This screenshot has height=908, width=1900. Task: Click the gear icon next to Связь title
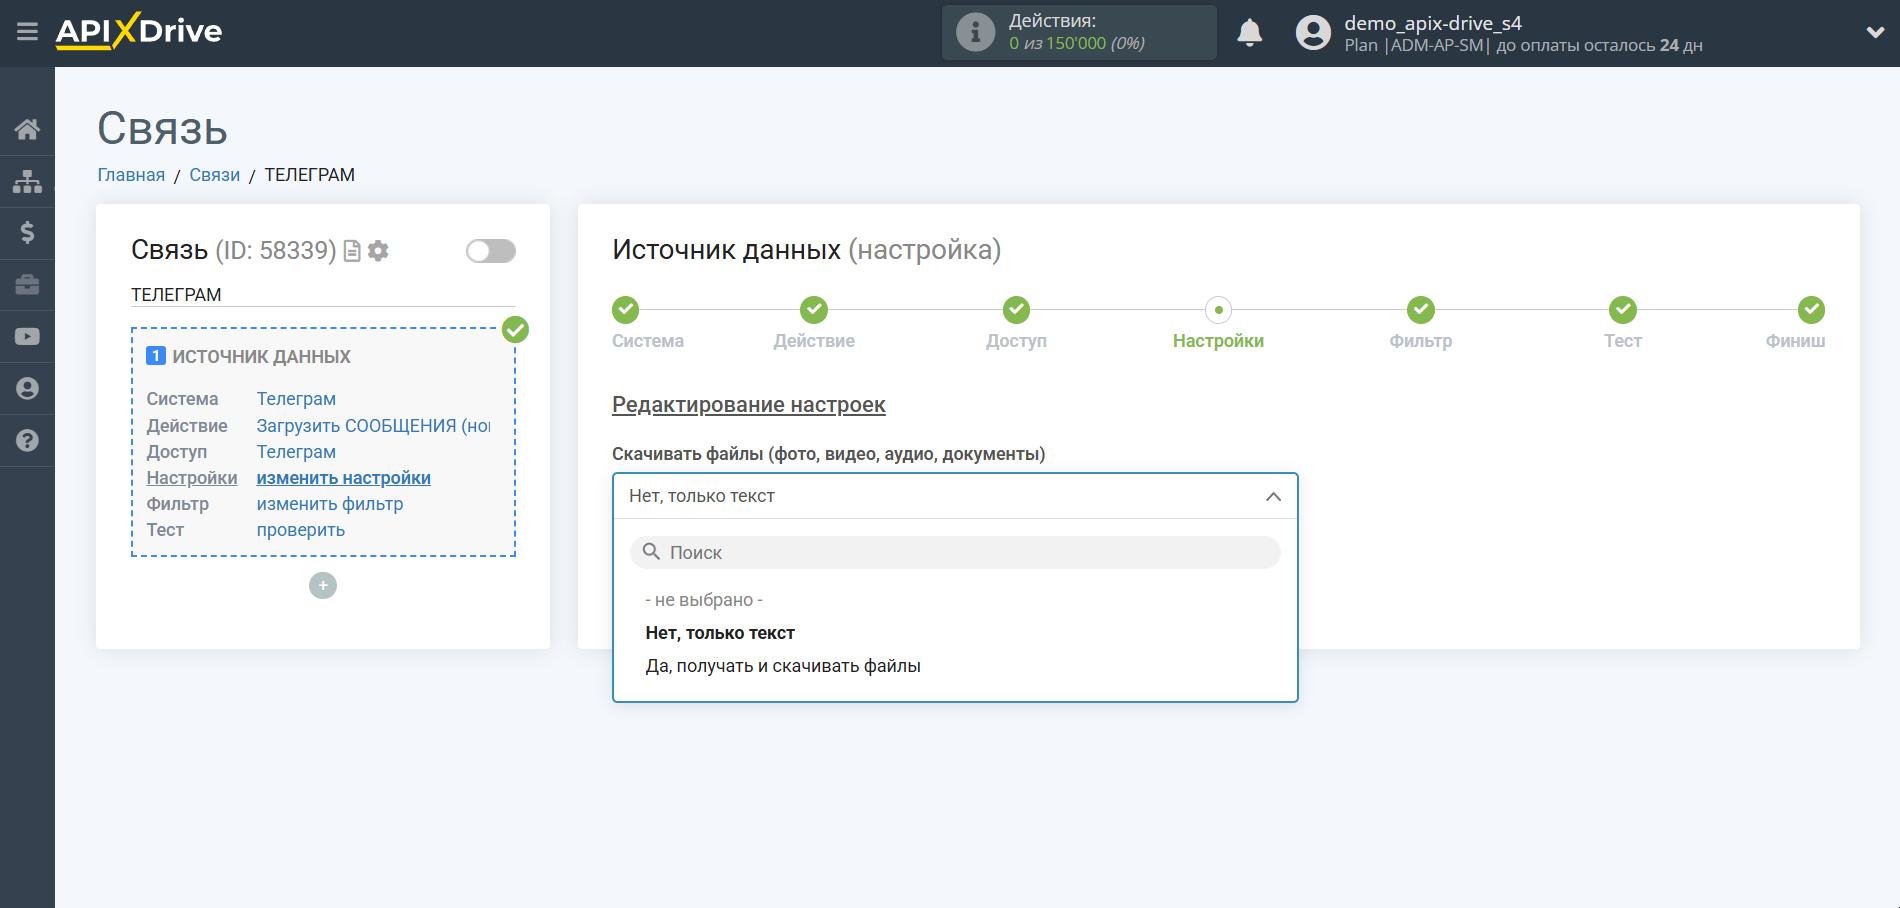[x=378, y=251]
